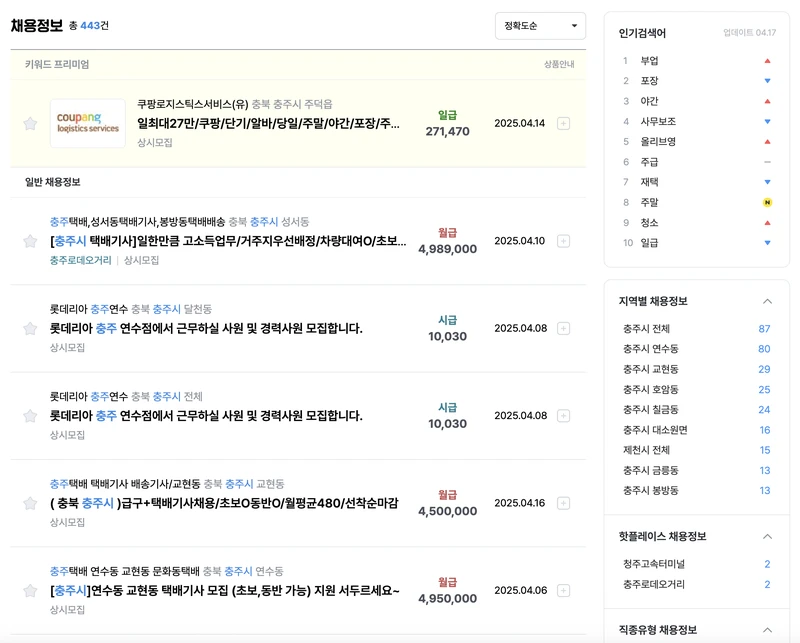
Task: Click the plus icon on the 2025.04.06 listing
Action: click(565, 591)
